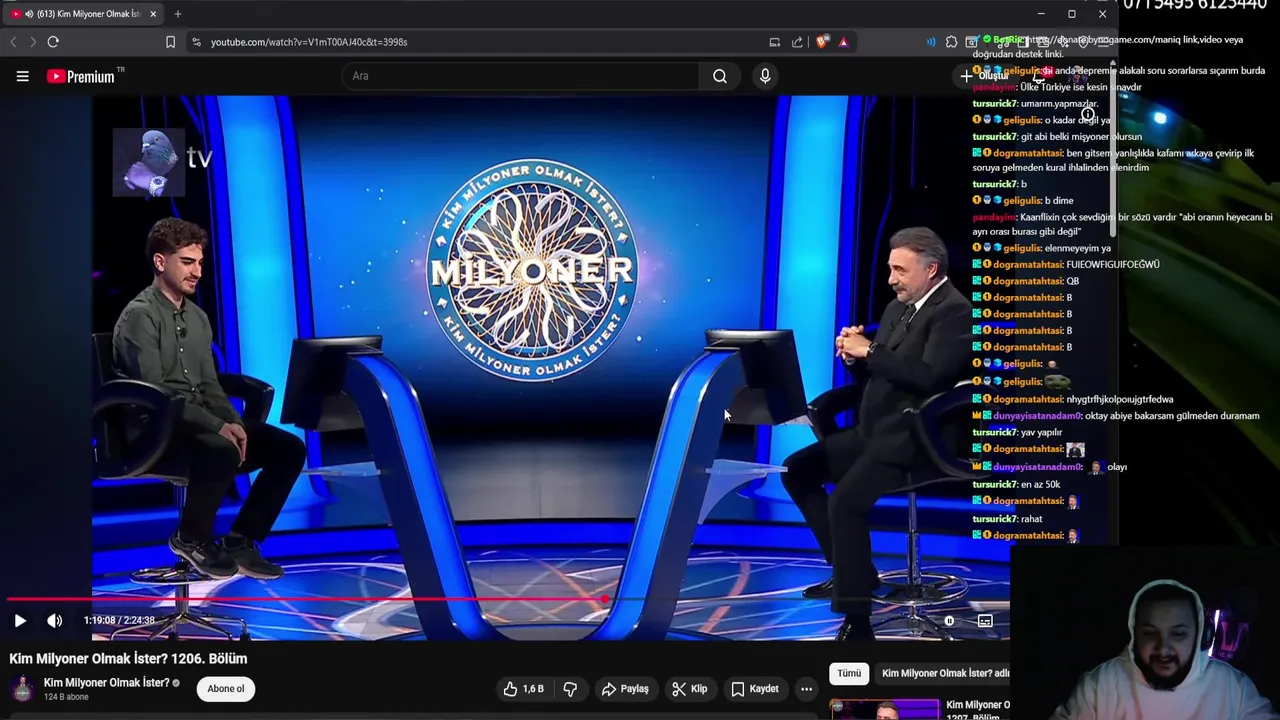
Task: Toggle the autoplay switch in player
Action: click(x=949, y=621)
